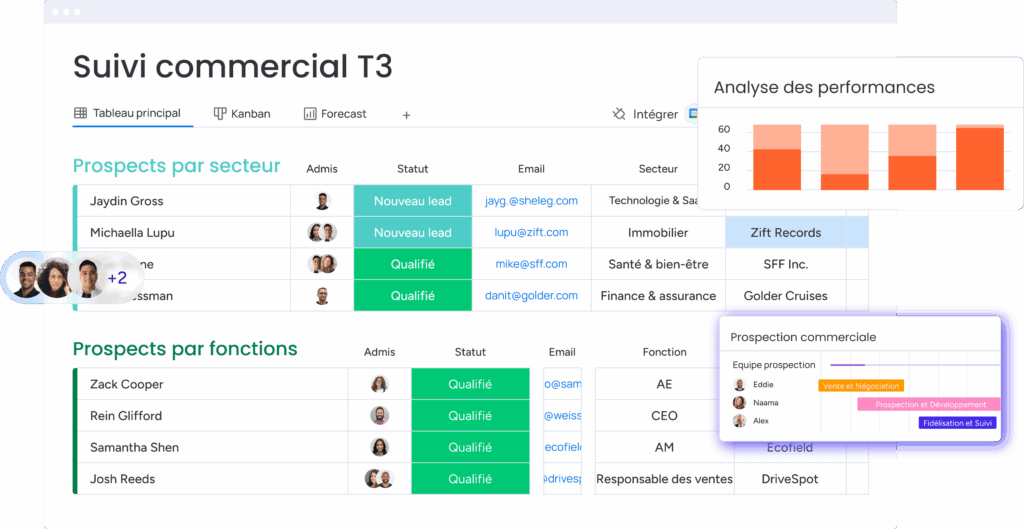Viewport: 1024px width, 529px height.
Task: Click the Golder Cruises company cell
Action: tap(786, 296)
